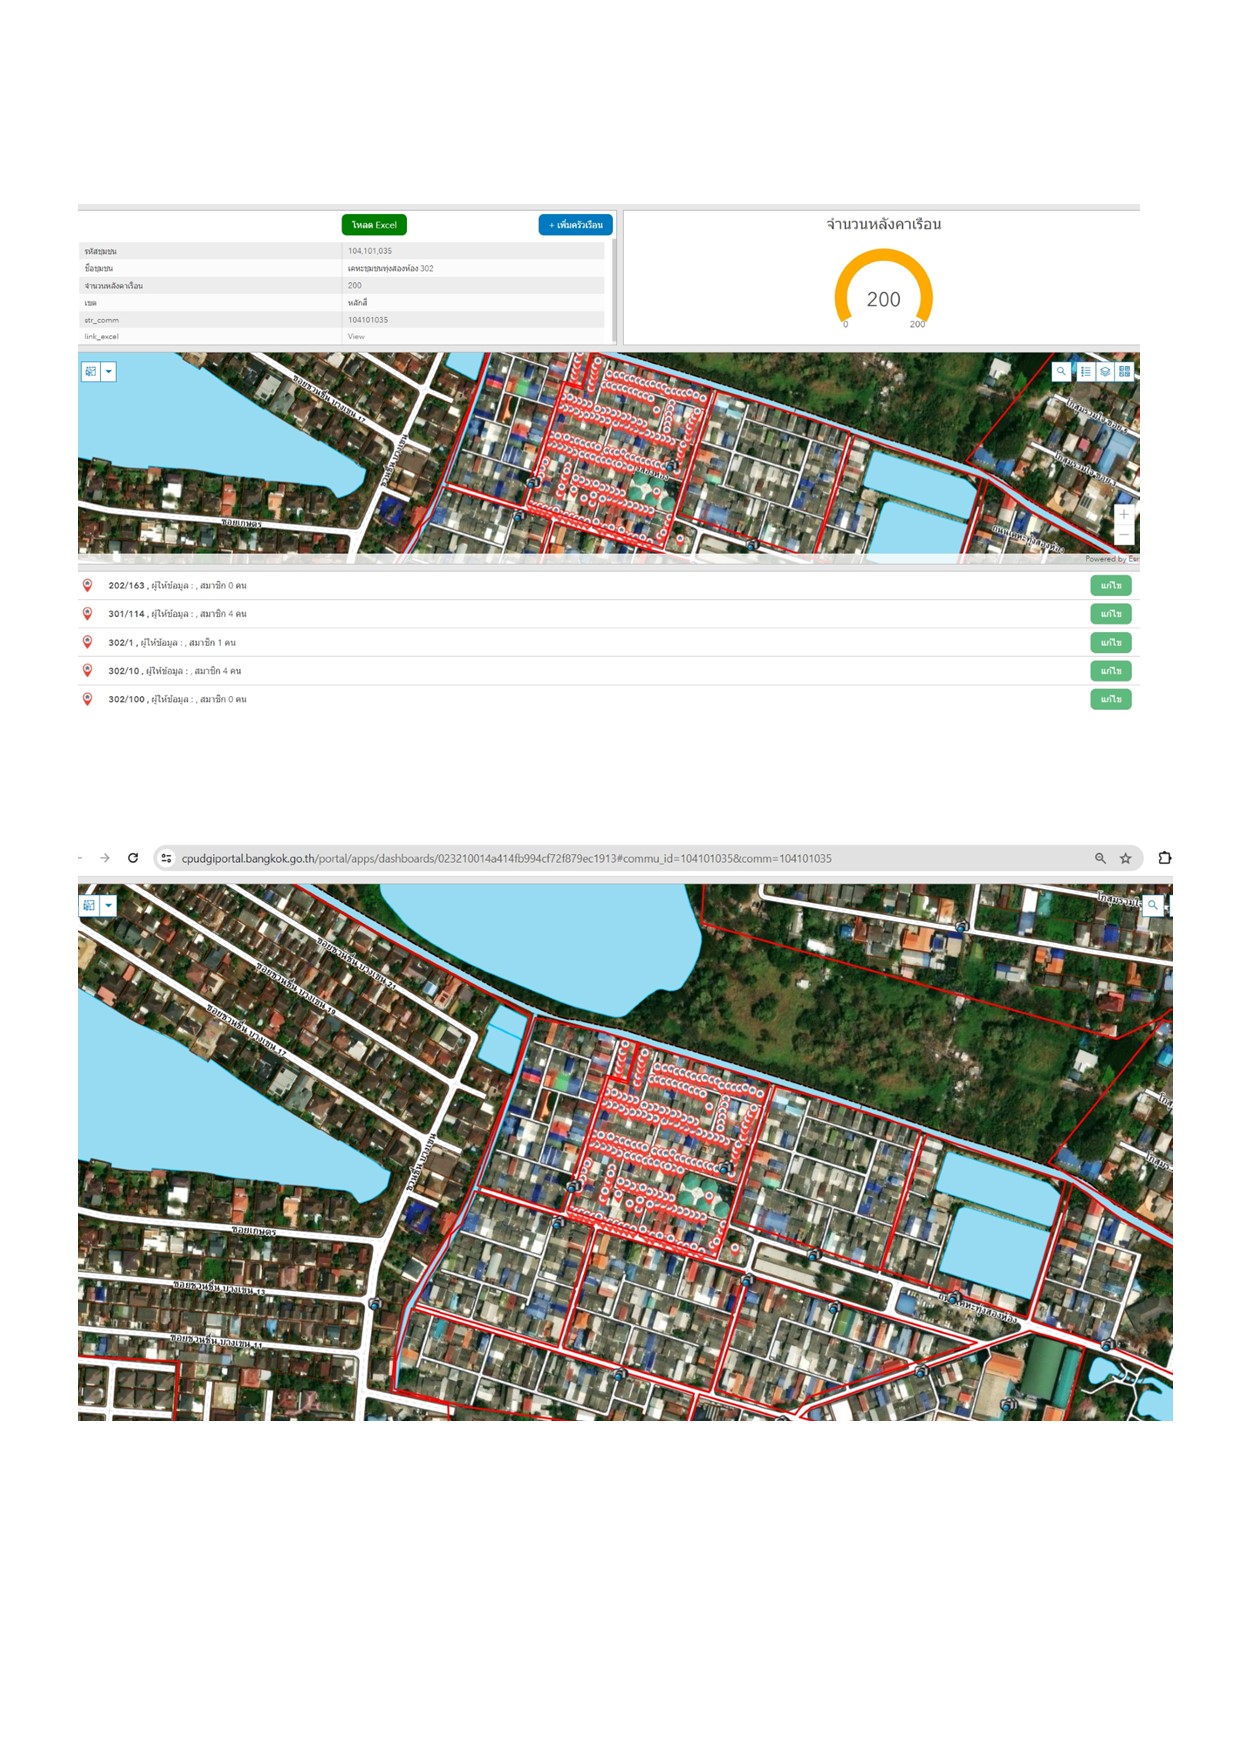Zoom in with the map plus button

[1124, 514]
